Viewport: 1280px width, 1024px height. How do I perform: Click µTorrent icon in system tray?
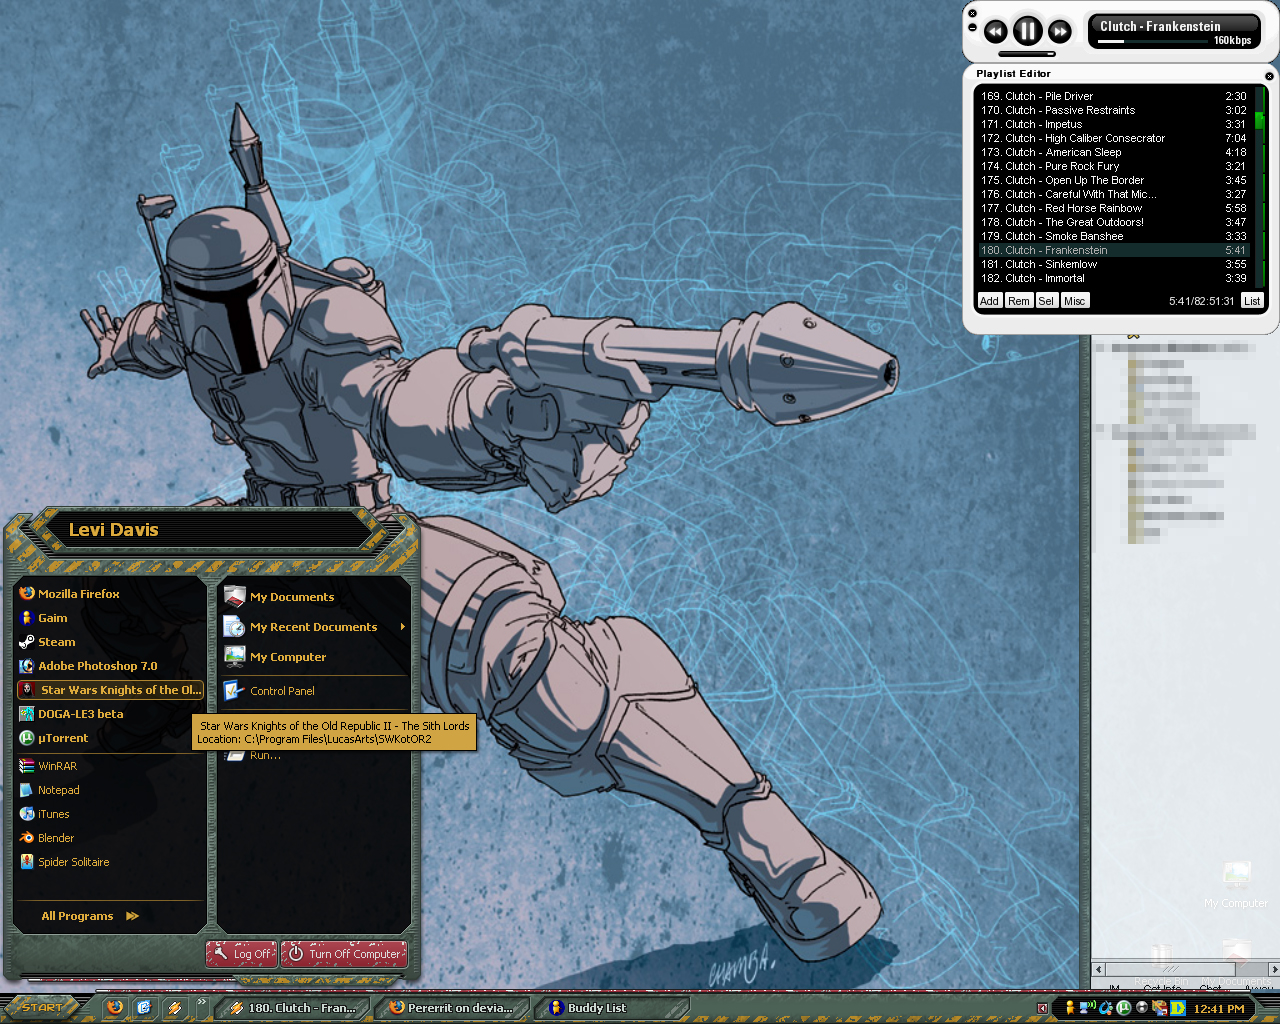[1123, 1008]
